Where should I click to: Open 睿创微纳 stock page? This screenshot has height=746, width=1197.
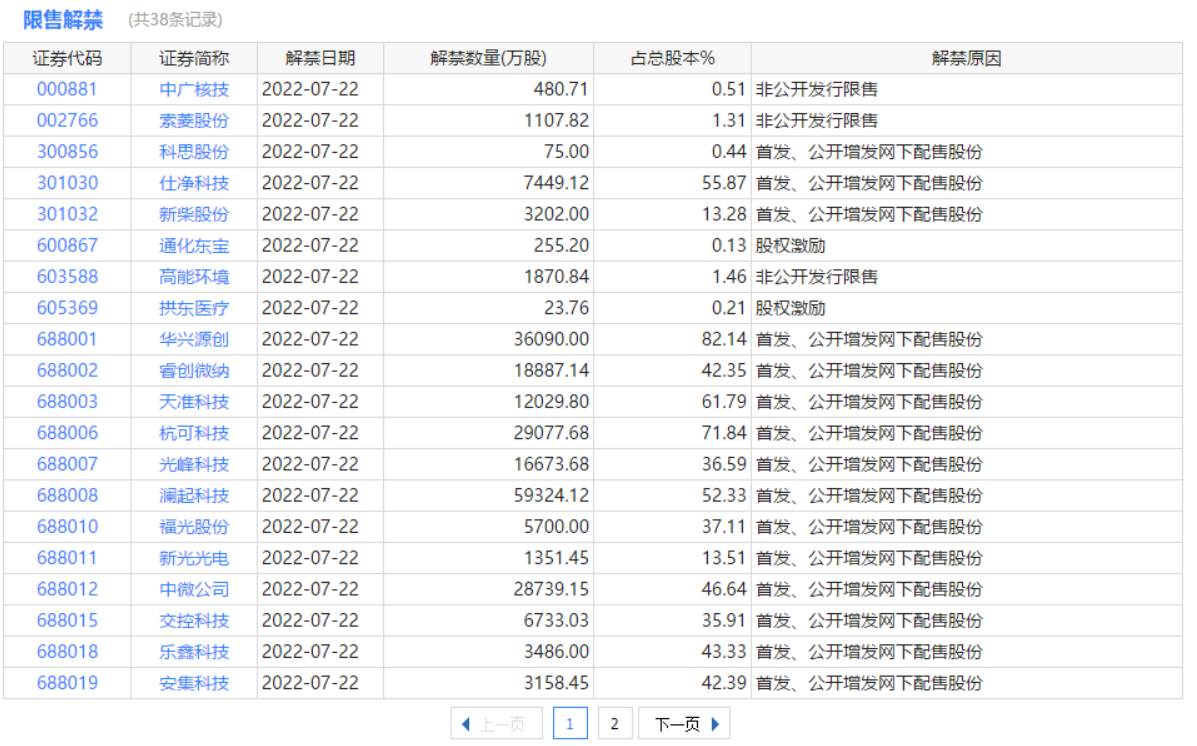click(194, 370)
